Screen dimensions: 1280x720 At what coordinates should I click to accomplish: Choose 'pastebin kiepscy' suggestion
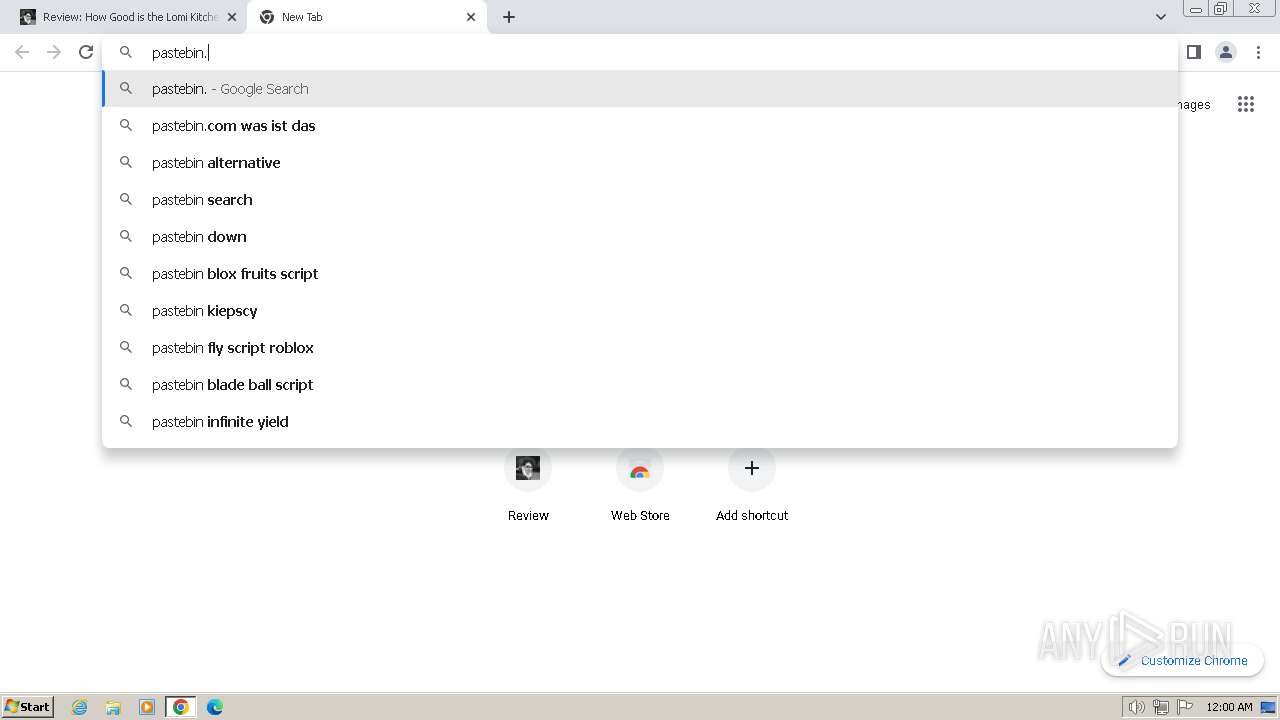click(x=640, y=311)
